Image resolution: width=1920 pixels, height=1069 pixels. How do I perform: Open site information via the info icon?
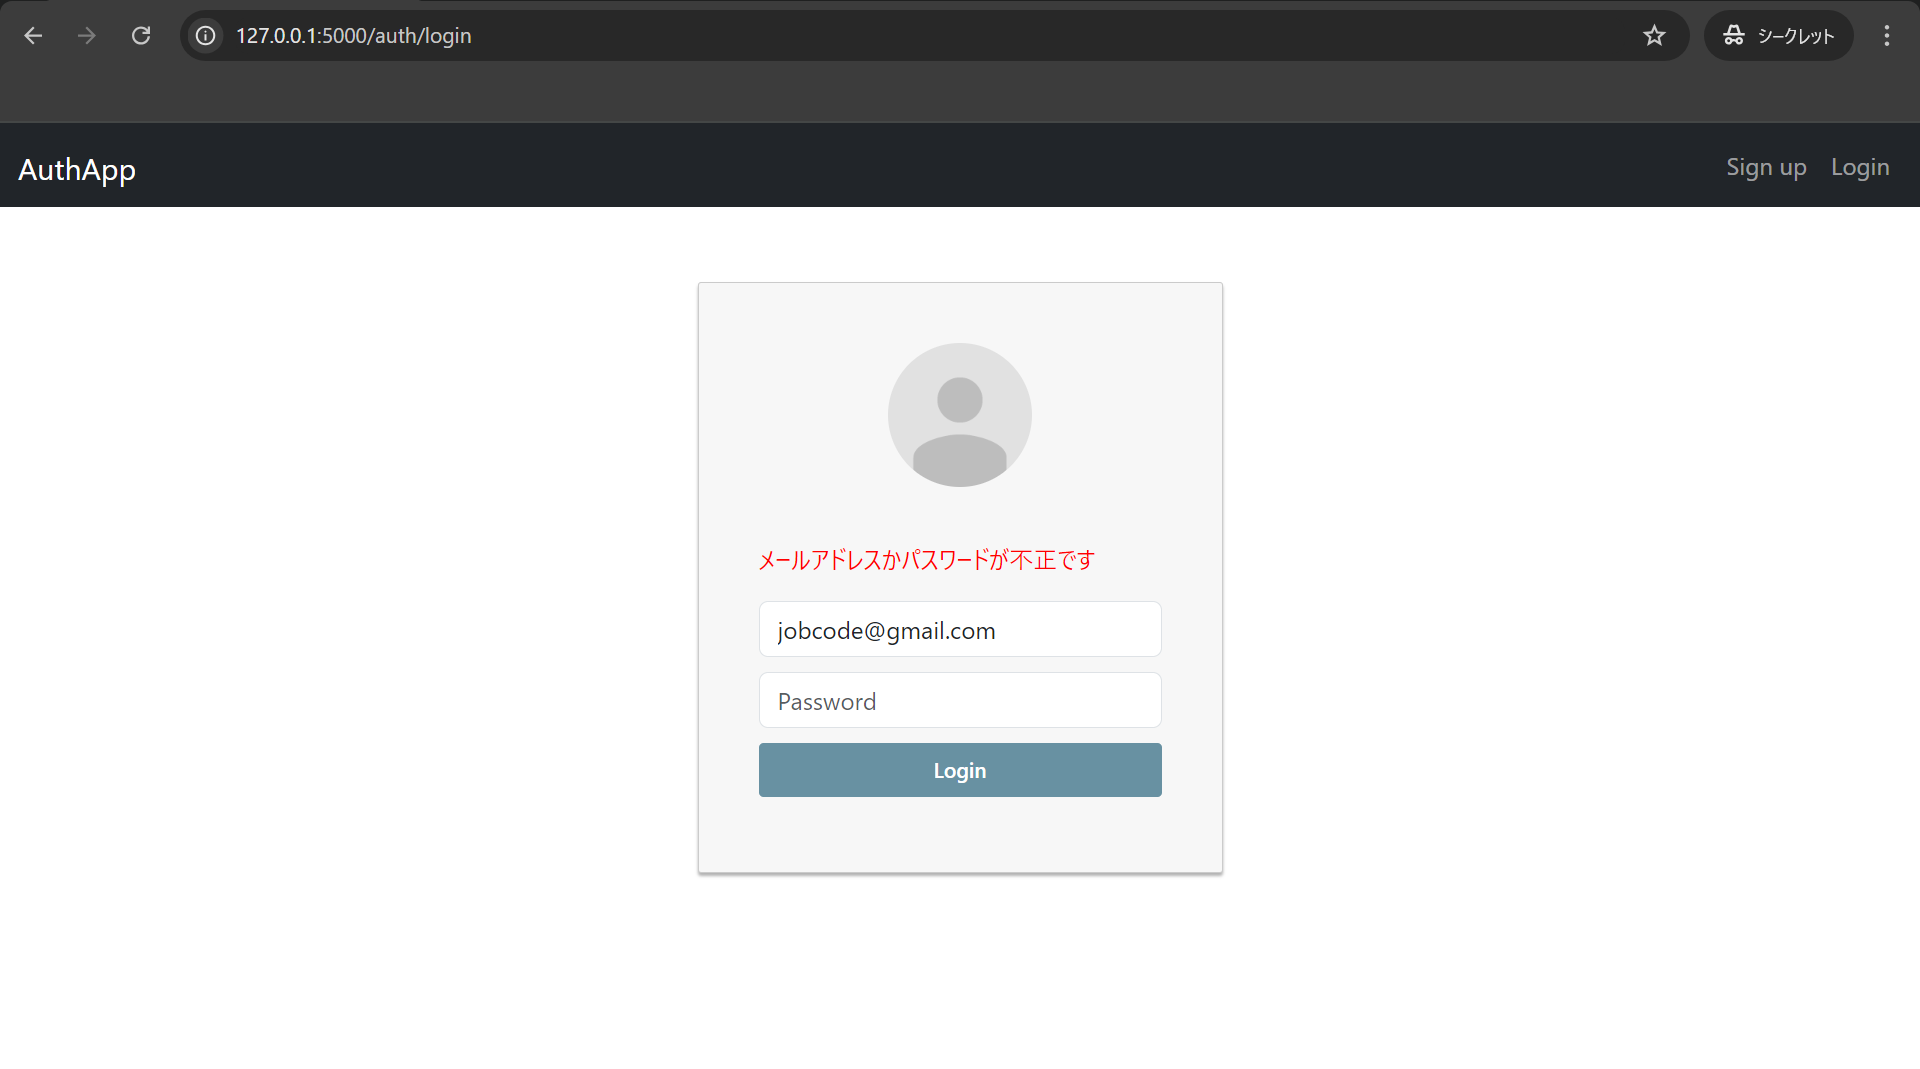pyautogui.click(x=205, y=35)
